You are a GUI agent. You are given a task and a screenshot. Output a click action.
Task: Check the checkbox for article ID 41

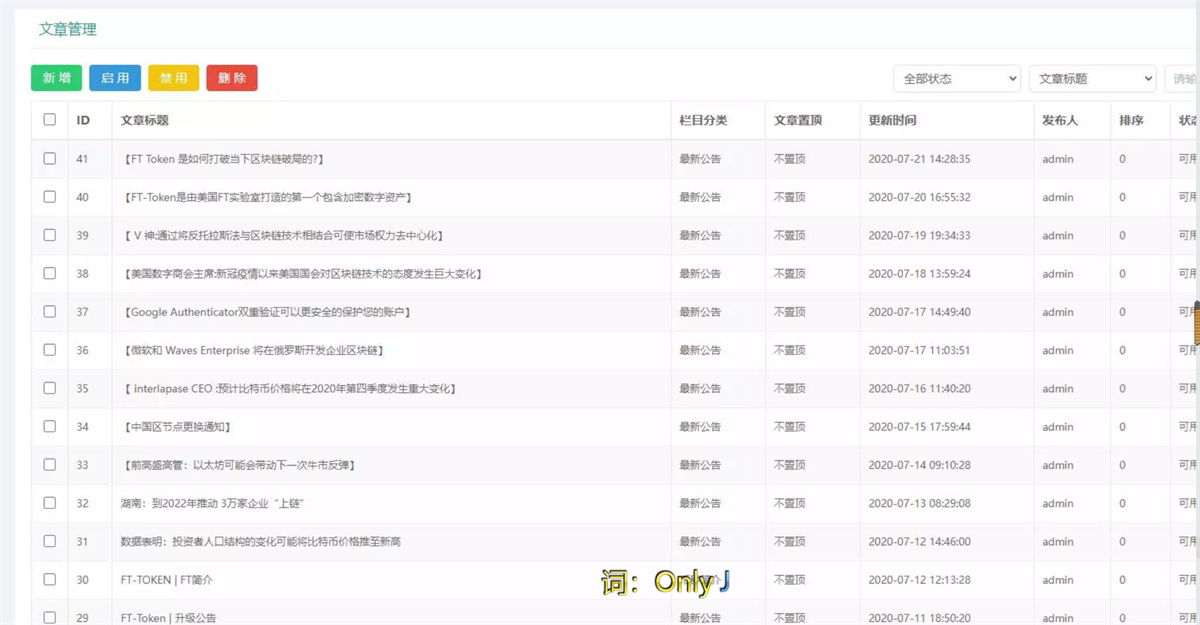[x=47, y=159]
